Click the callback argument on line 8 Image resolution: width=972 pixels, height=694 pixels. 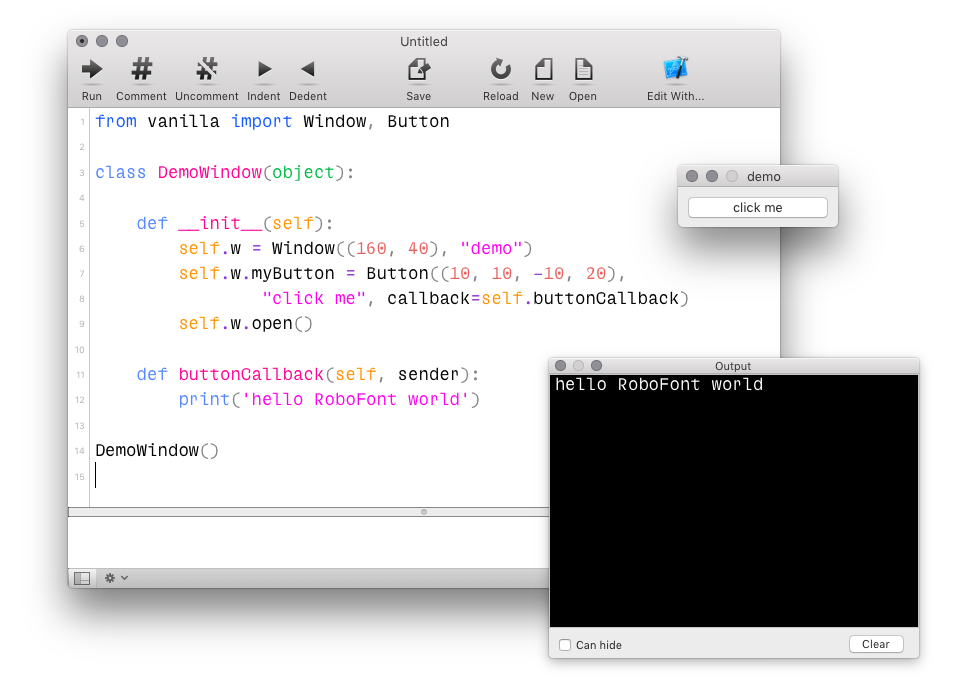tap(428, 299)
